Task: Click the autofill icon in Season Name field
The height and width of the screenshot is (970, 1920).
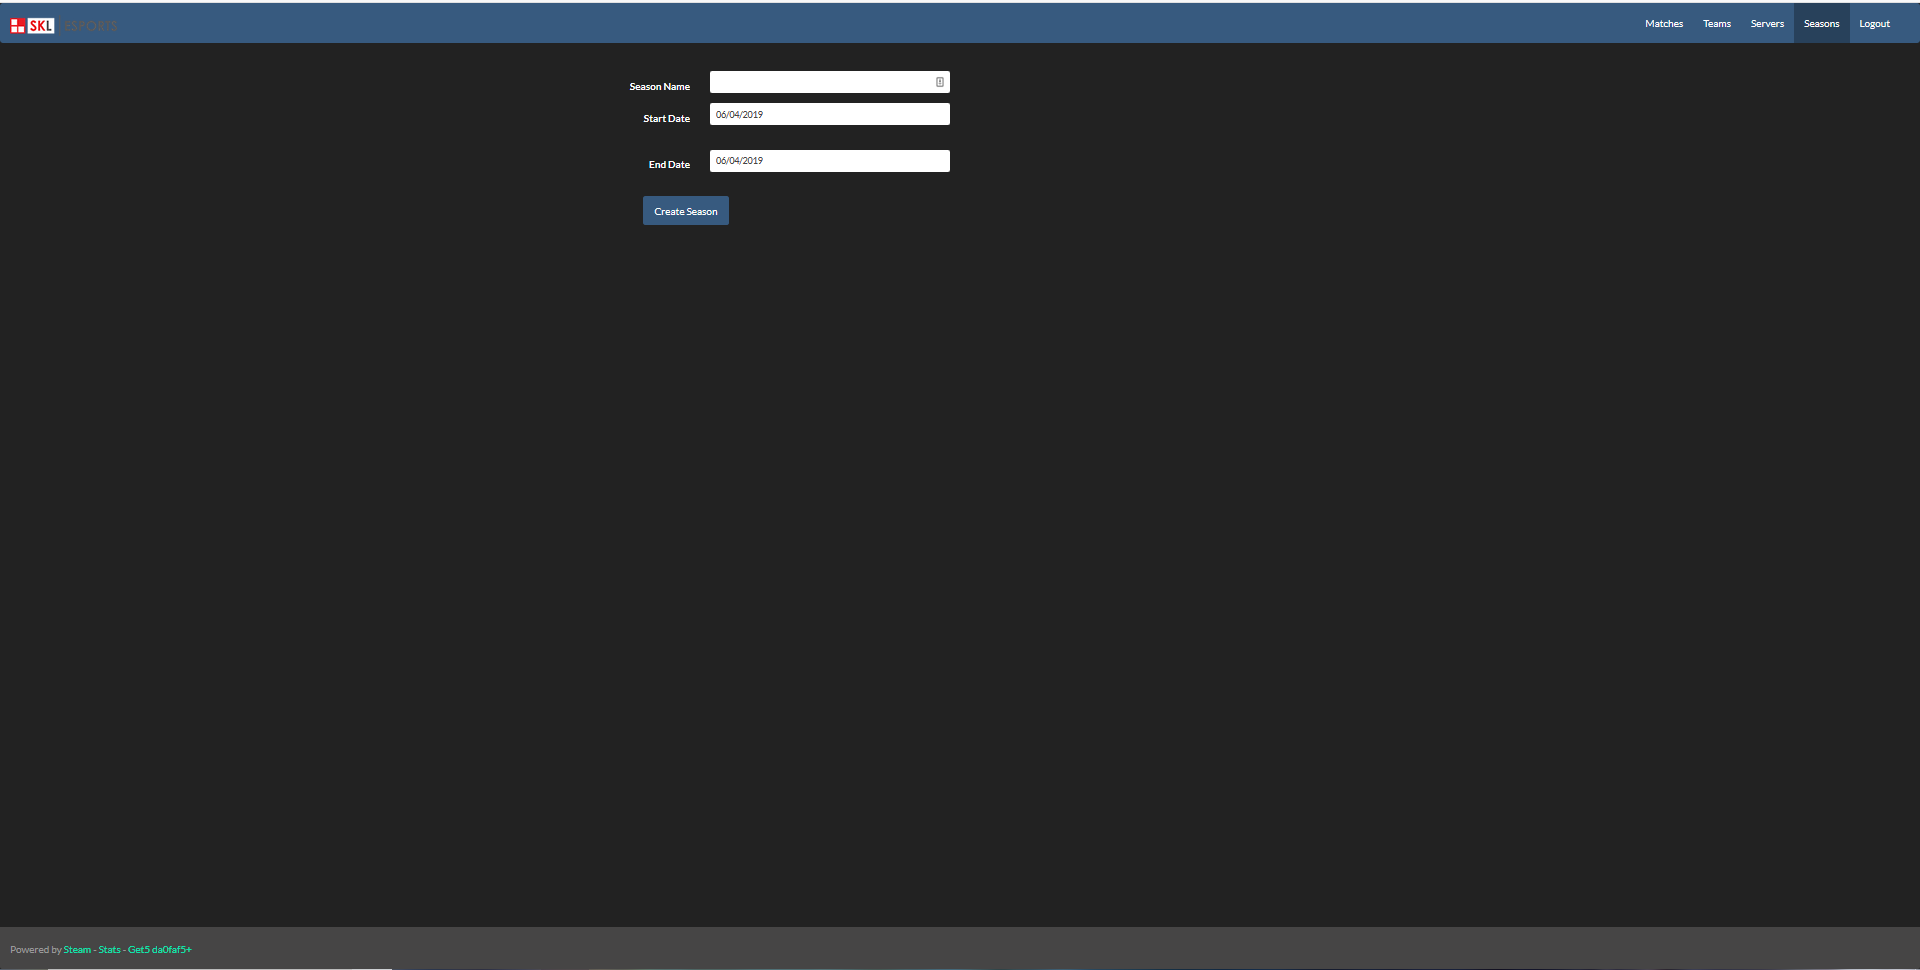Action: pyautogui.click(x=940, y=82)
